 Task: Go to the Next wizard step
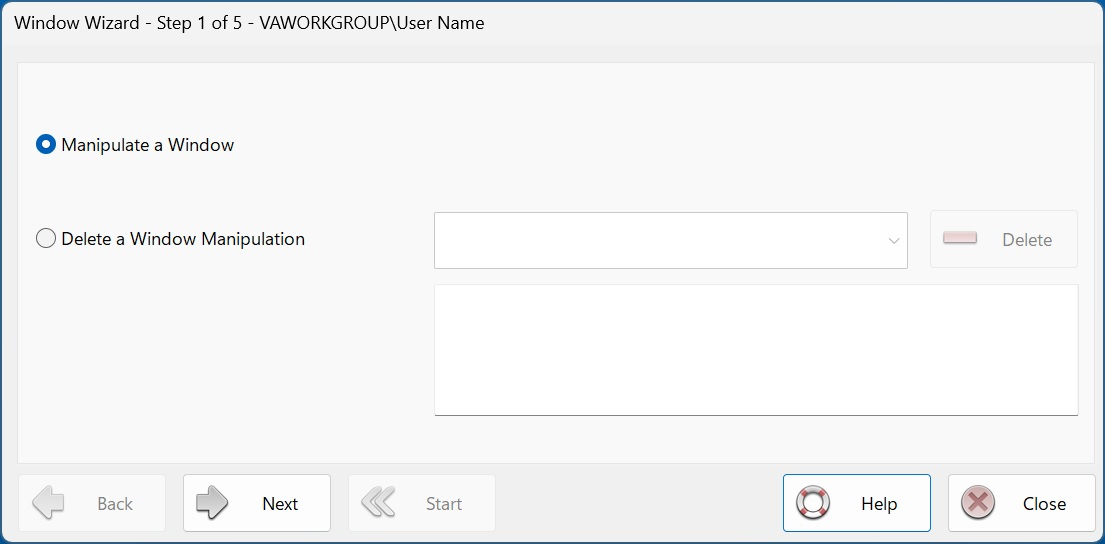[x=257, y=503]
